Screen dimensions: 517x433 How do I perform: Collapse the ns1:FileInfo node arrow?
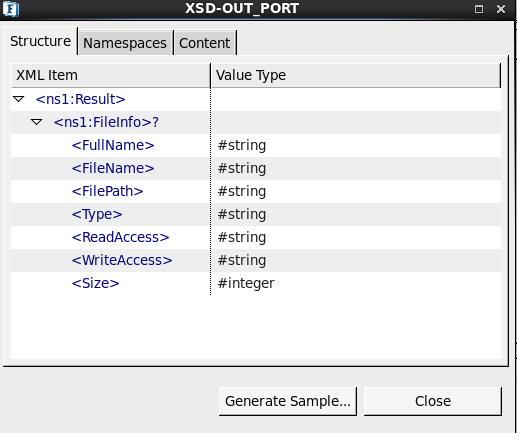pyautogui.click(x=37, y=122)
